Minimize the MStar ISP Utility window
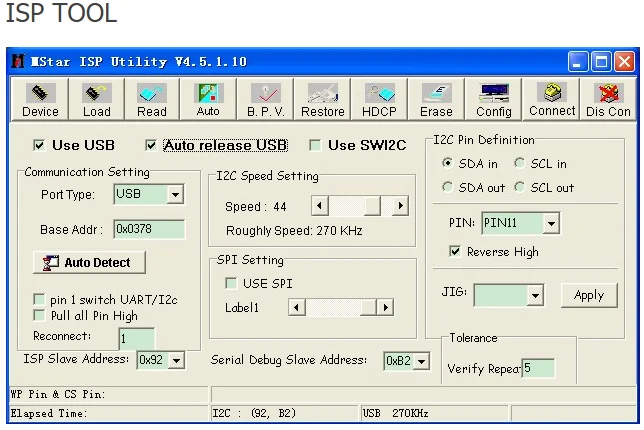 (x=578, y=62)
